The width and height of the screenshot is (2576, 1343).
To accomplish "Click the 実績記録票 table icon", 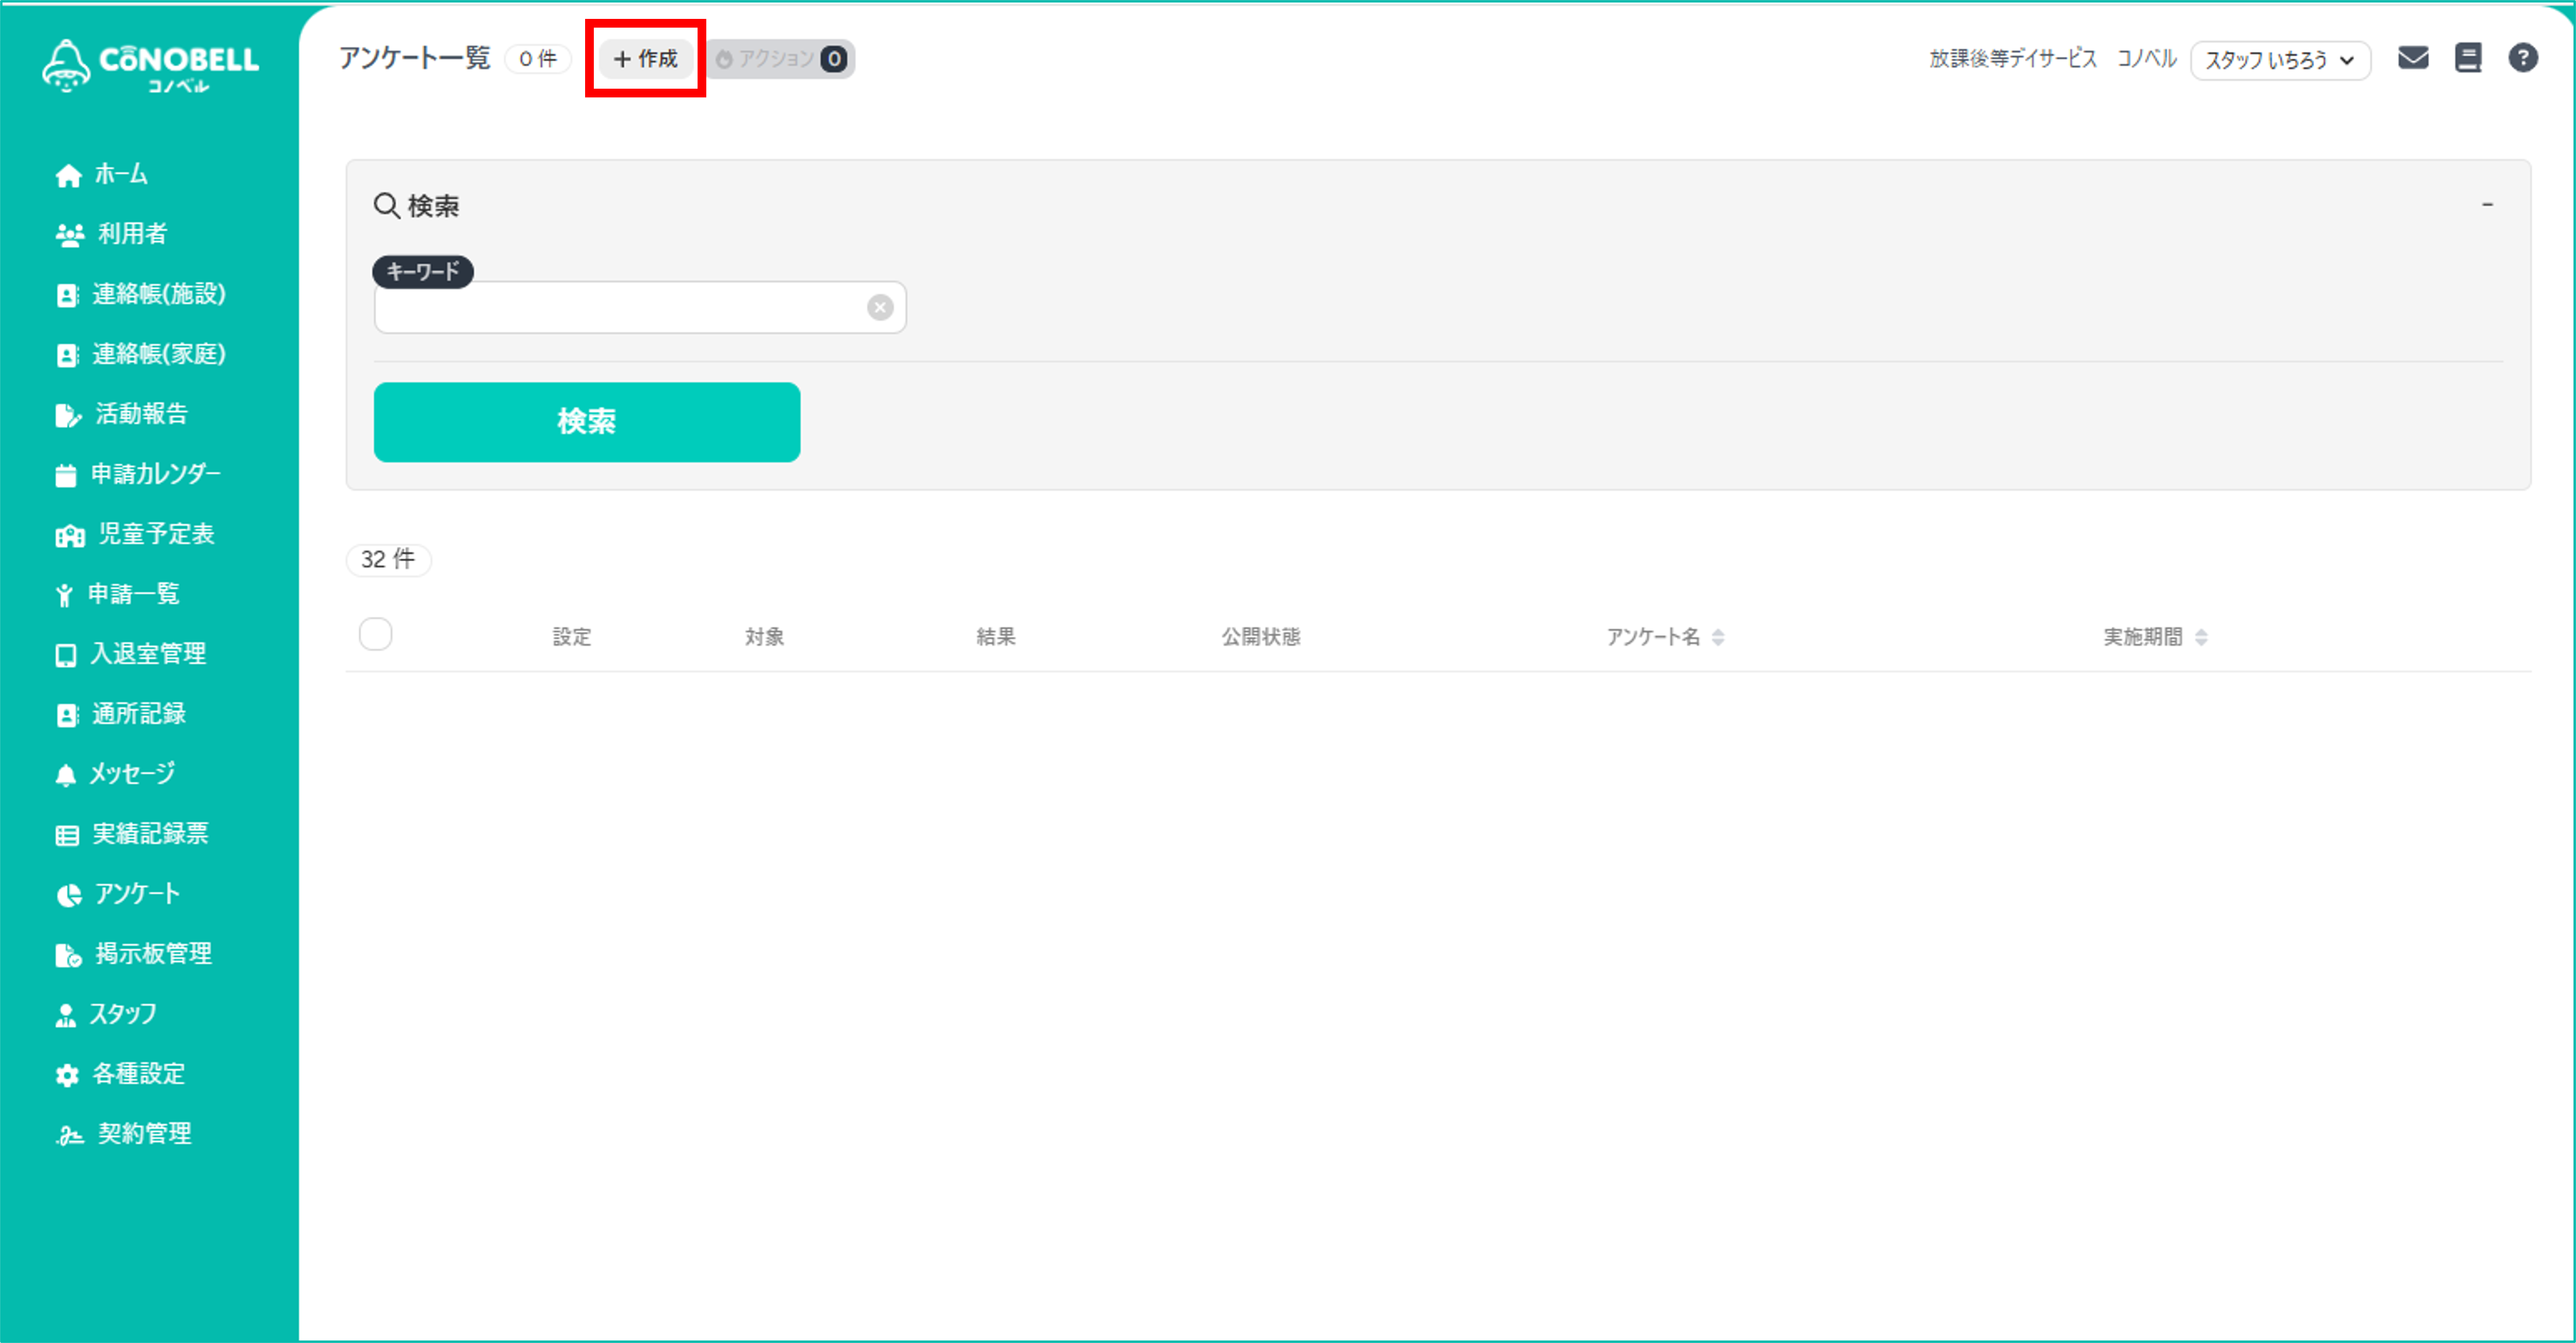I will (67, 835).
